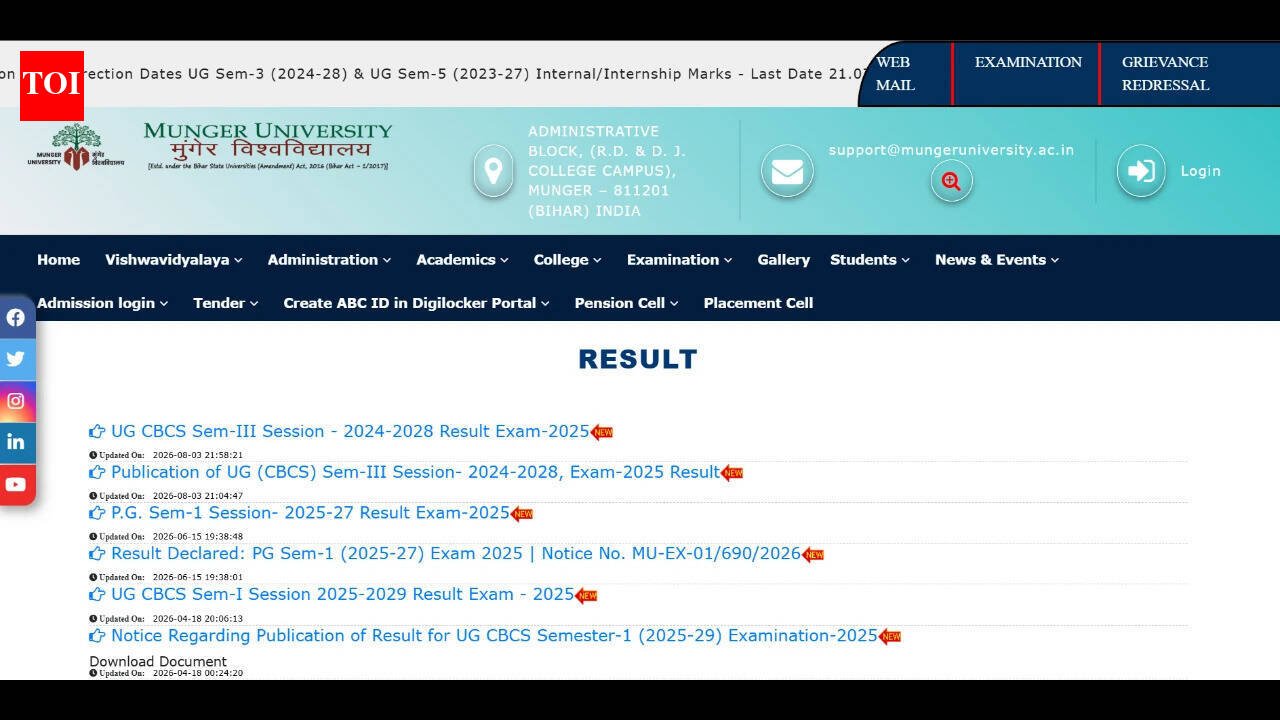Open the Facebook social sidebar icon
Screen dimensions: 1280x720
coord(16,318)
